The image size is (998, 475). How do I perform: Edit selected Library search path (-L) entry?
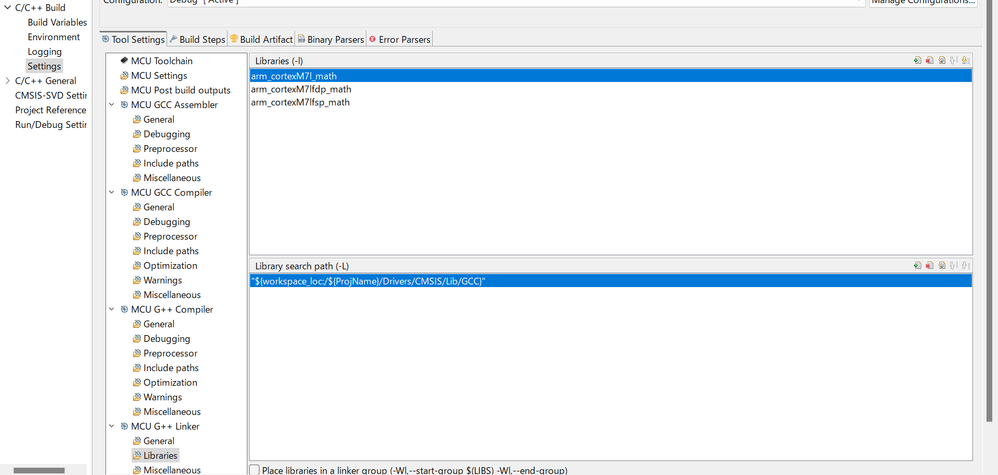(x=941, y=266)
